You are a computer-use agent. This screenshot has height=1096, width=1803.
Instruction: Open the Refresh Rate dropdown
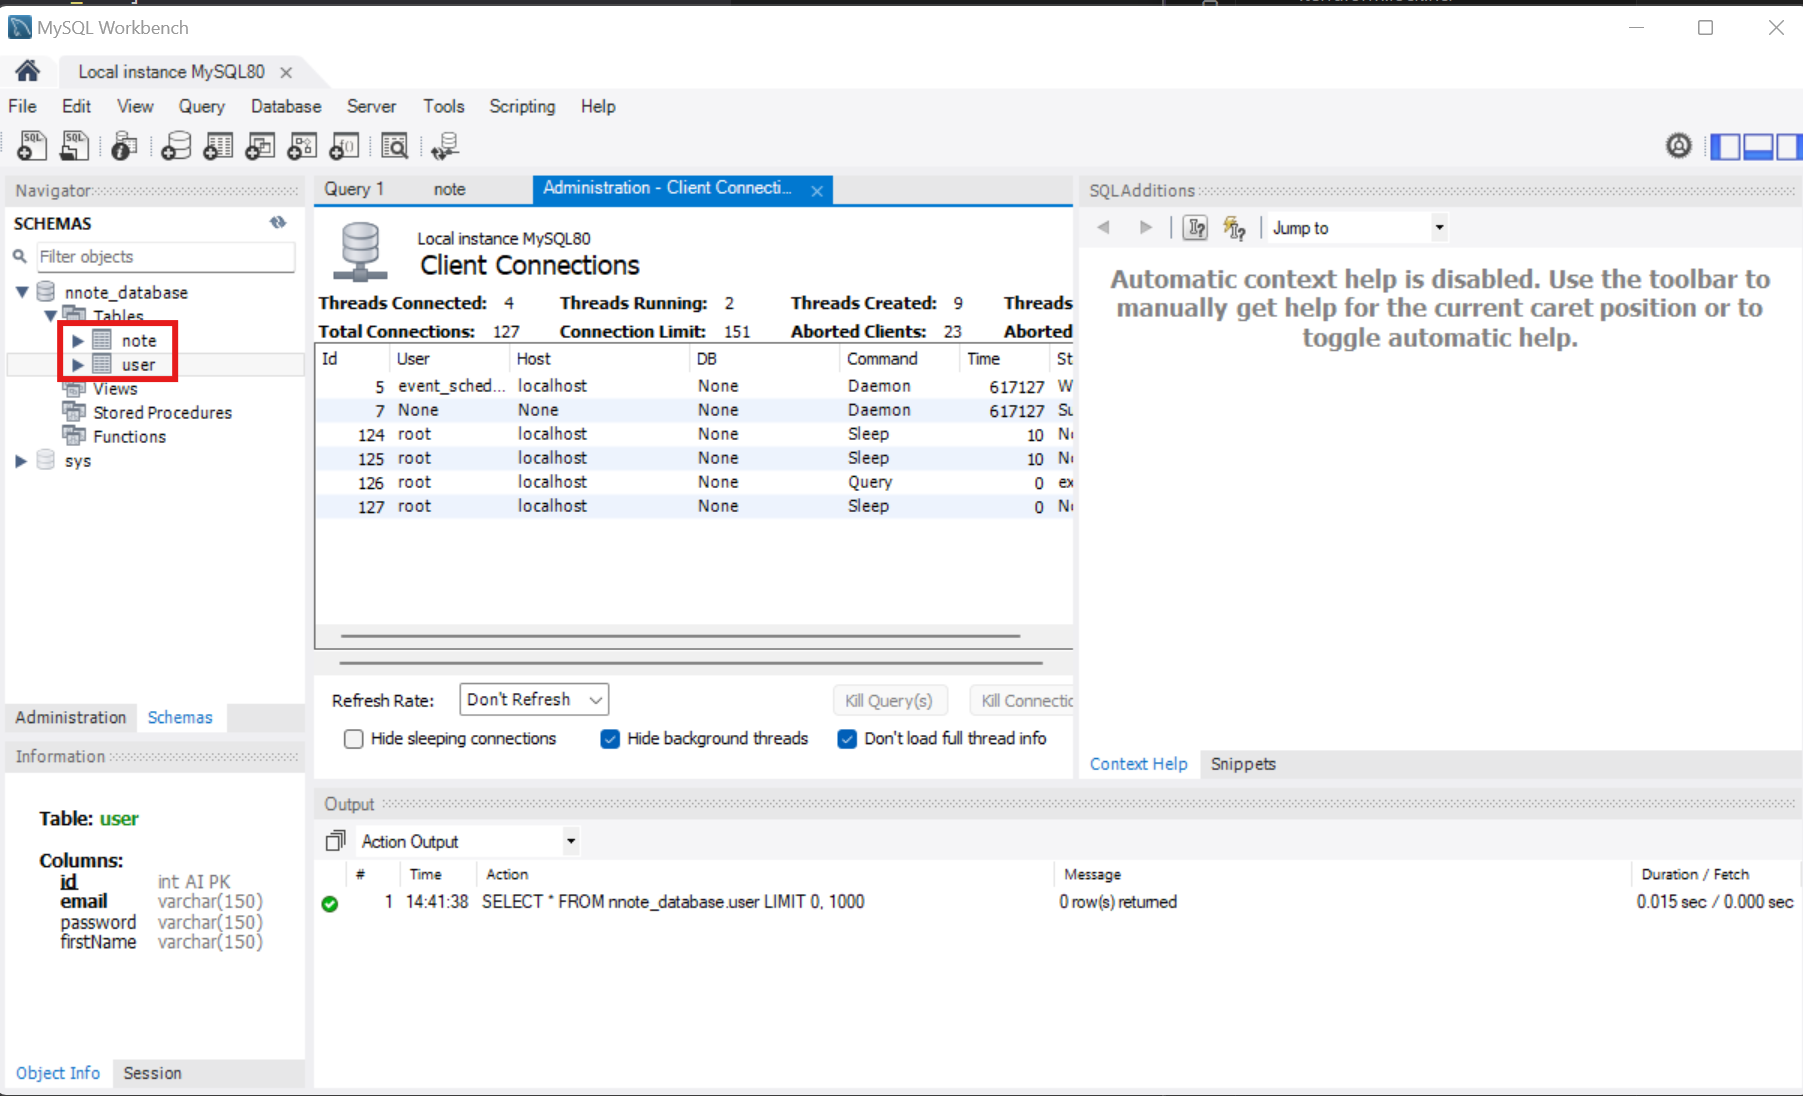[534, 699]
